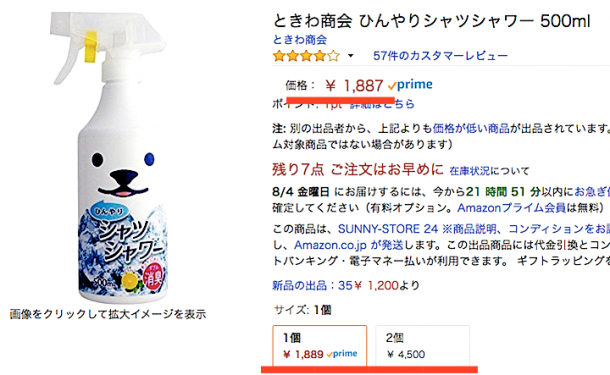Open the SUNNY-STORE 24 seller link
Image resolution: width=610 pixels, height=375 pixels.
pyautogui.click(x=388, y=229)
